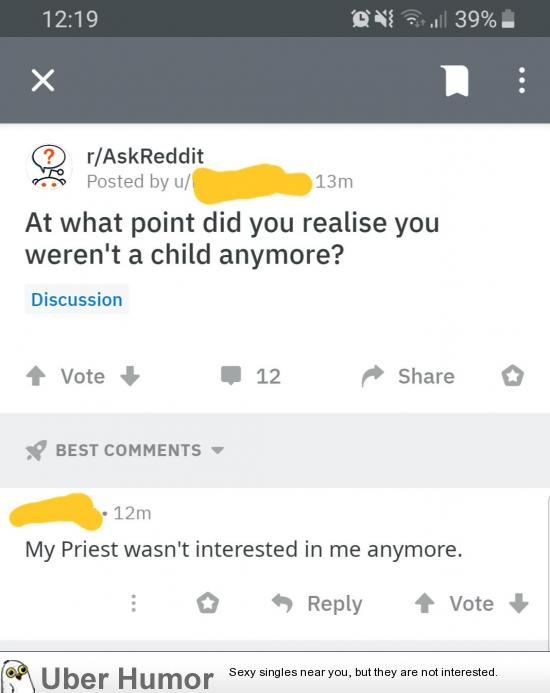Image resolution: width=550 pixels, height=693 pixels.
Task: Open the post title text
Action: (x=233, y=239)
